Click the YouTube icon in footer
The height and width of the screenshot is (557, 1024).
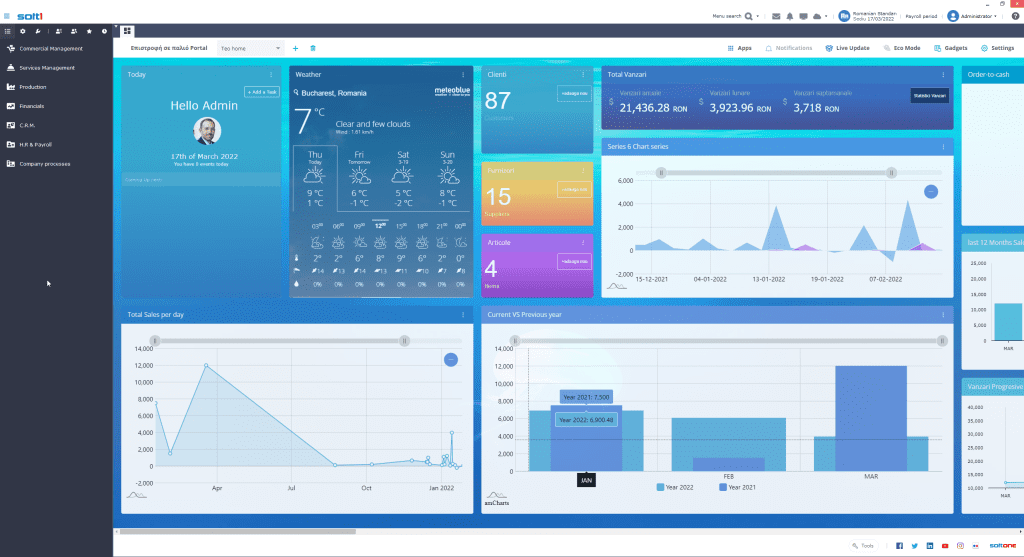[945, 546]
